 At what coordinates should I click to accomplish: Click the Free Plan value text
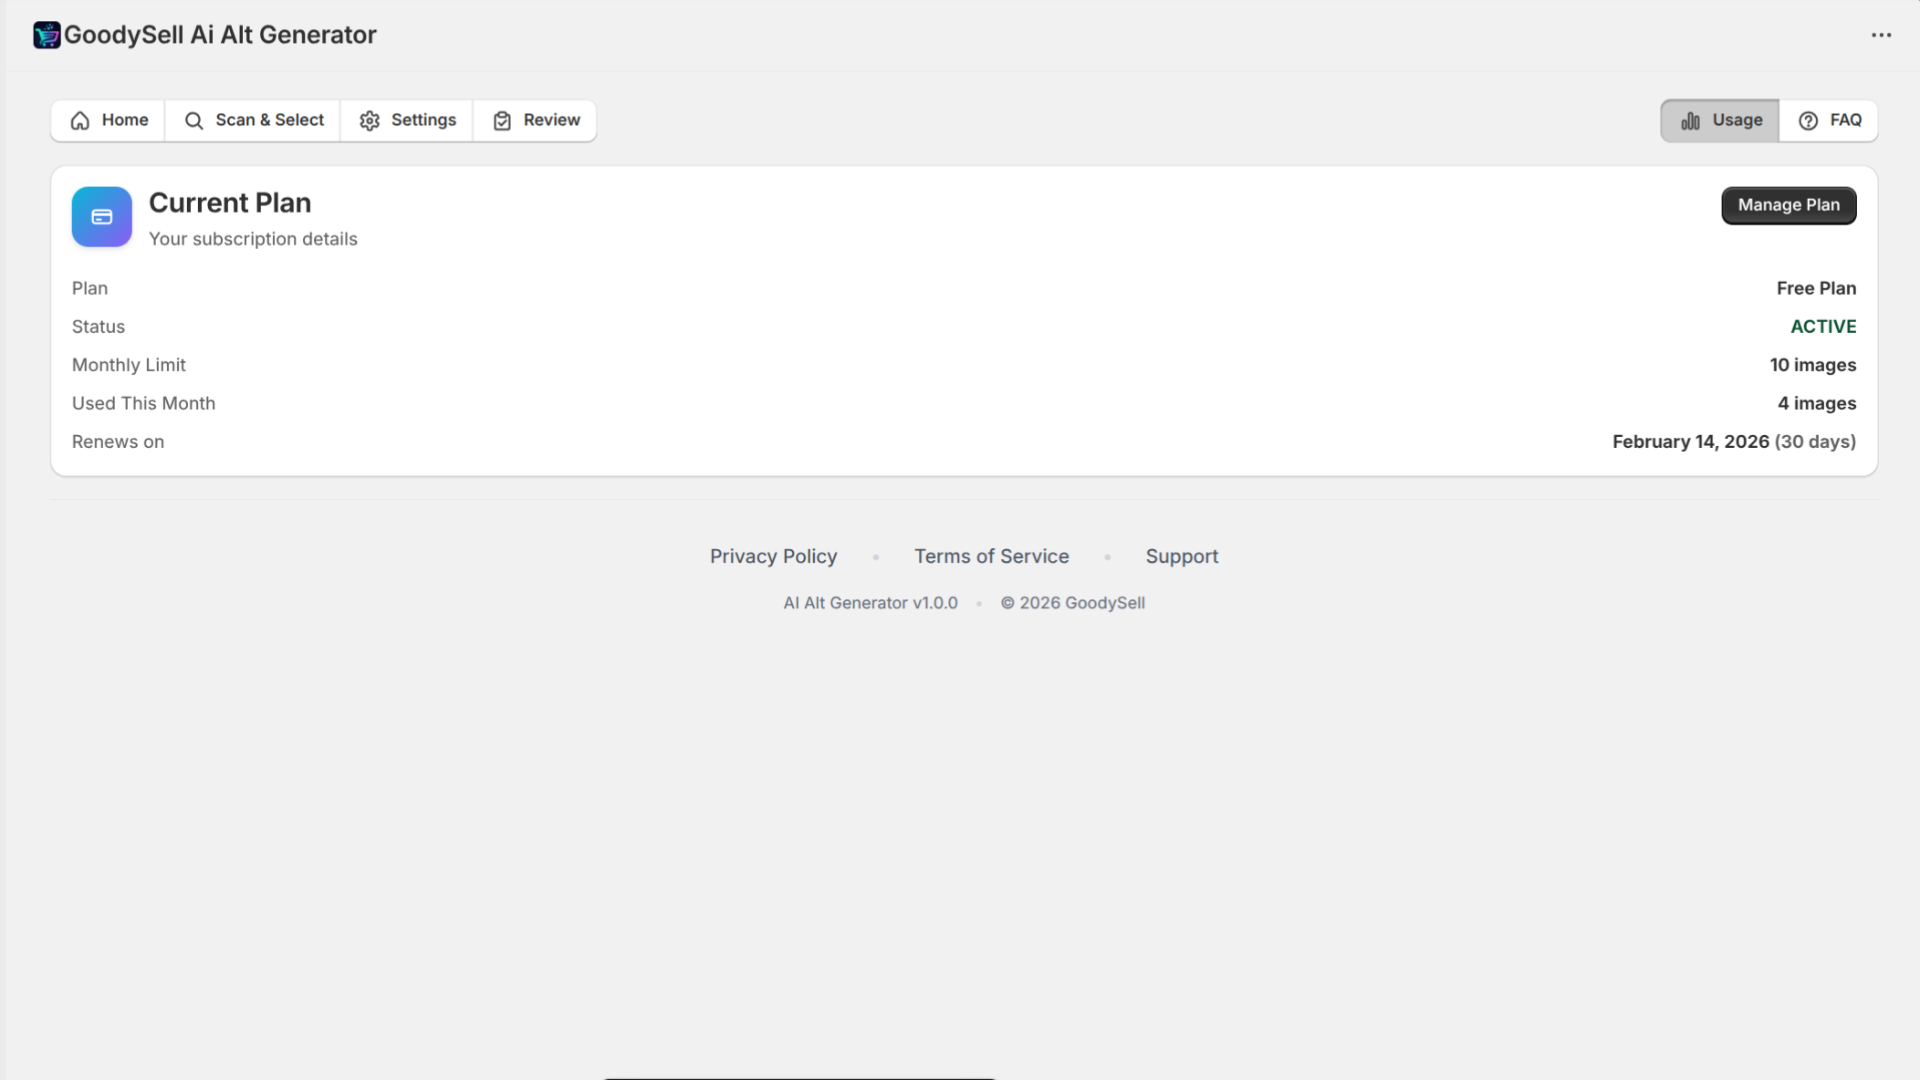pyautogui.click(x=1816, y=288)
